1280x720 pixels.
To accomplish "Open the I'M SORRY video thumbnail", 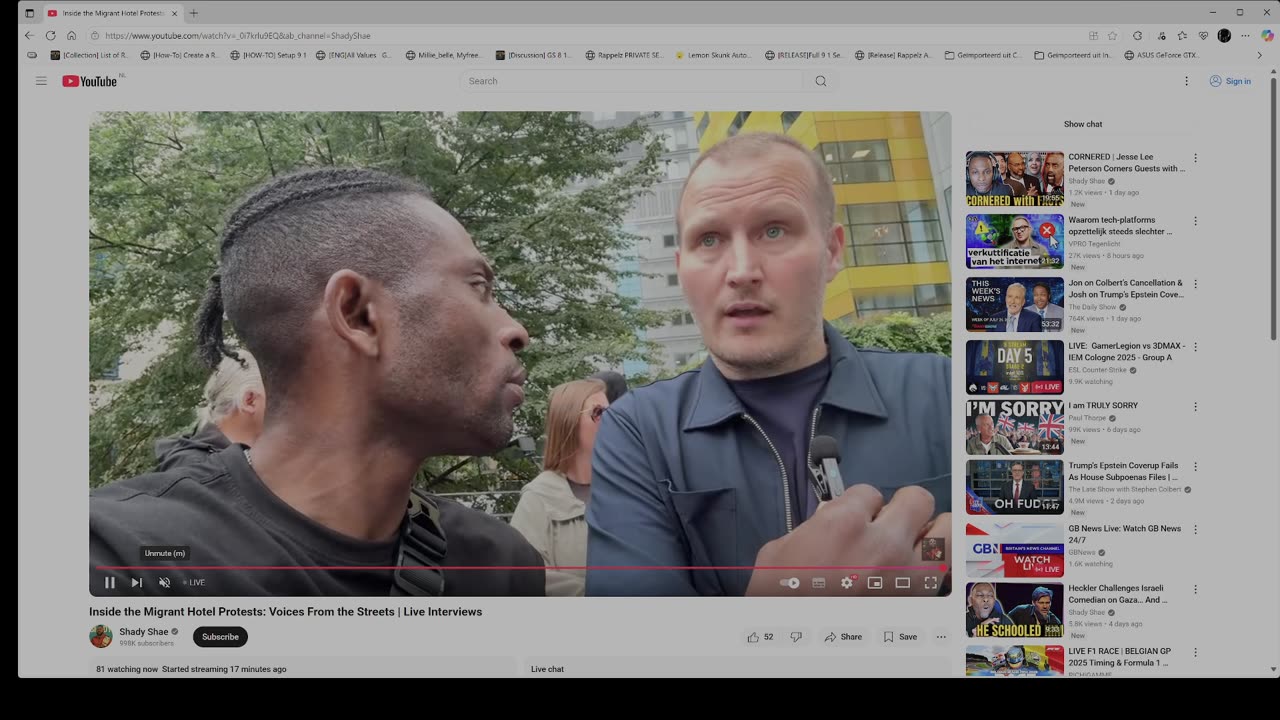I will tap(1015, 427).
